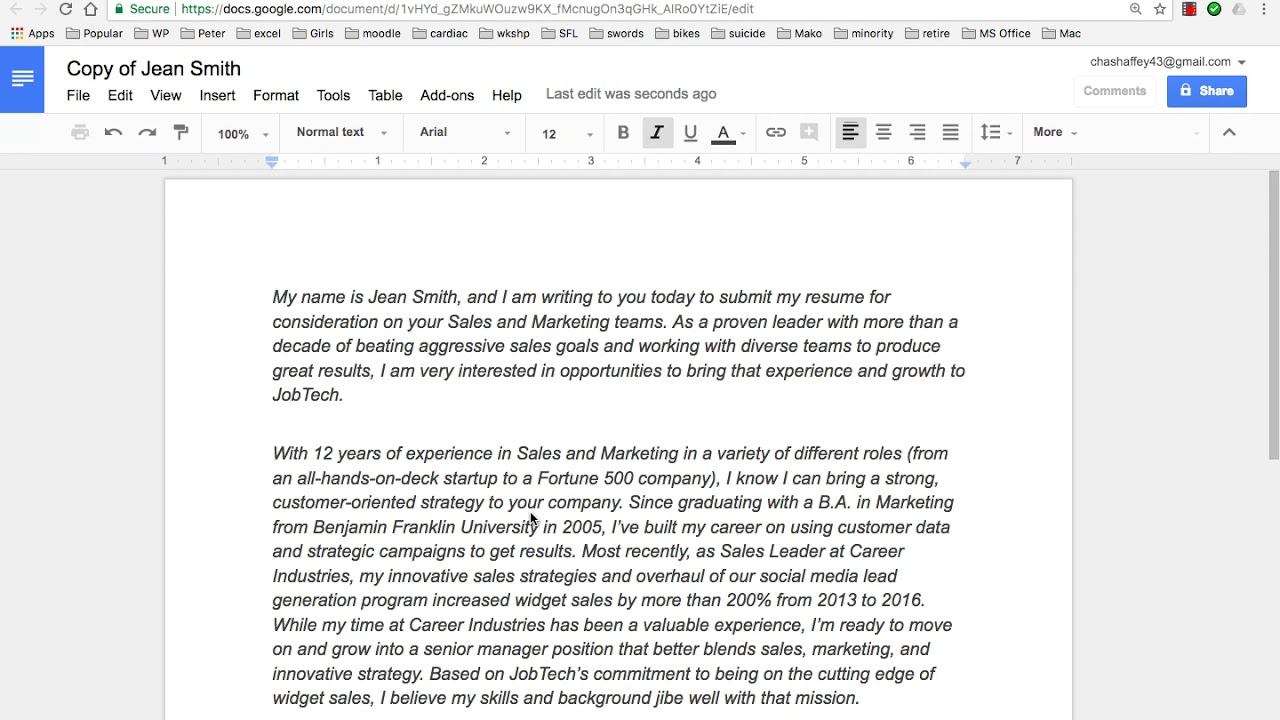Open the View menu
This screenshot has width=1280, height=720.
pos(165,95)
